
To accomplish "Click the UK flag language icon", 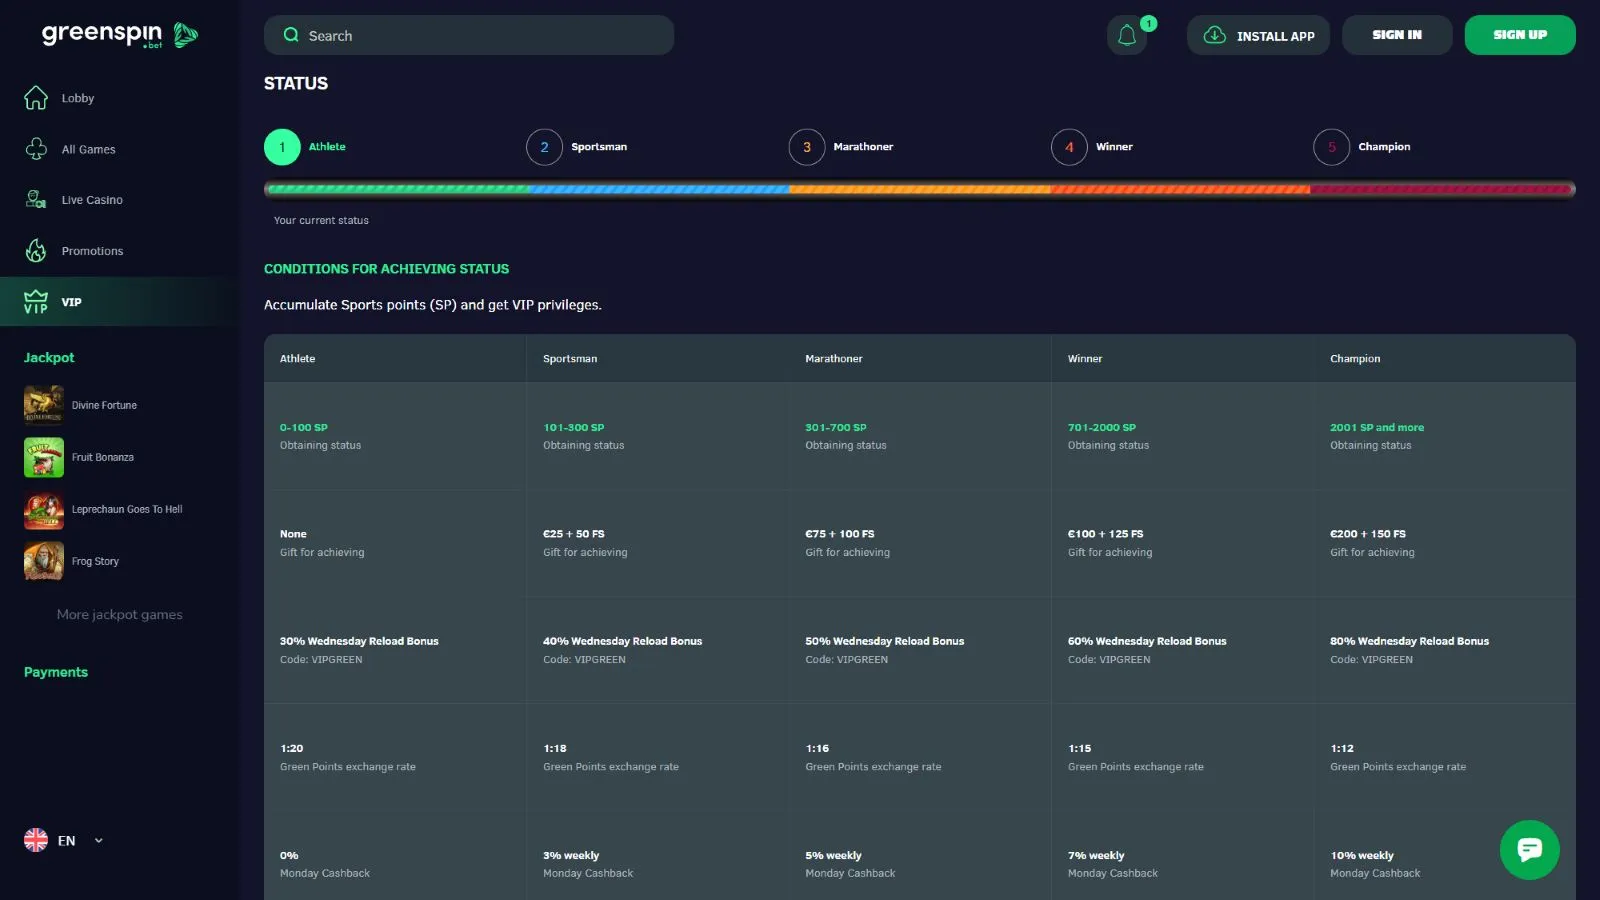I will (x=36, y=840).
